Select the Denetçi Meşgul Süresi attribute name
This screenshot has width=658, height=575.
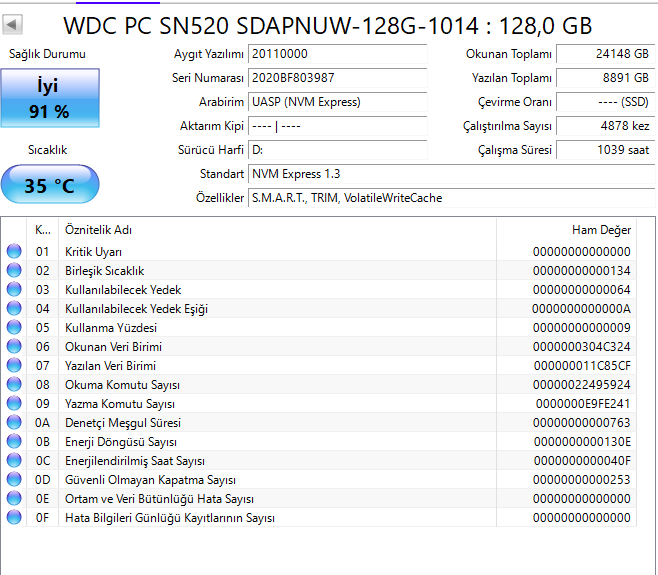click(x=123, y=423)
